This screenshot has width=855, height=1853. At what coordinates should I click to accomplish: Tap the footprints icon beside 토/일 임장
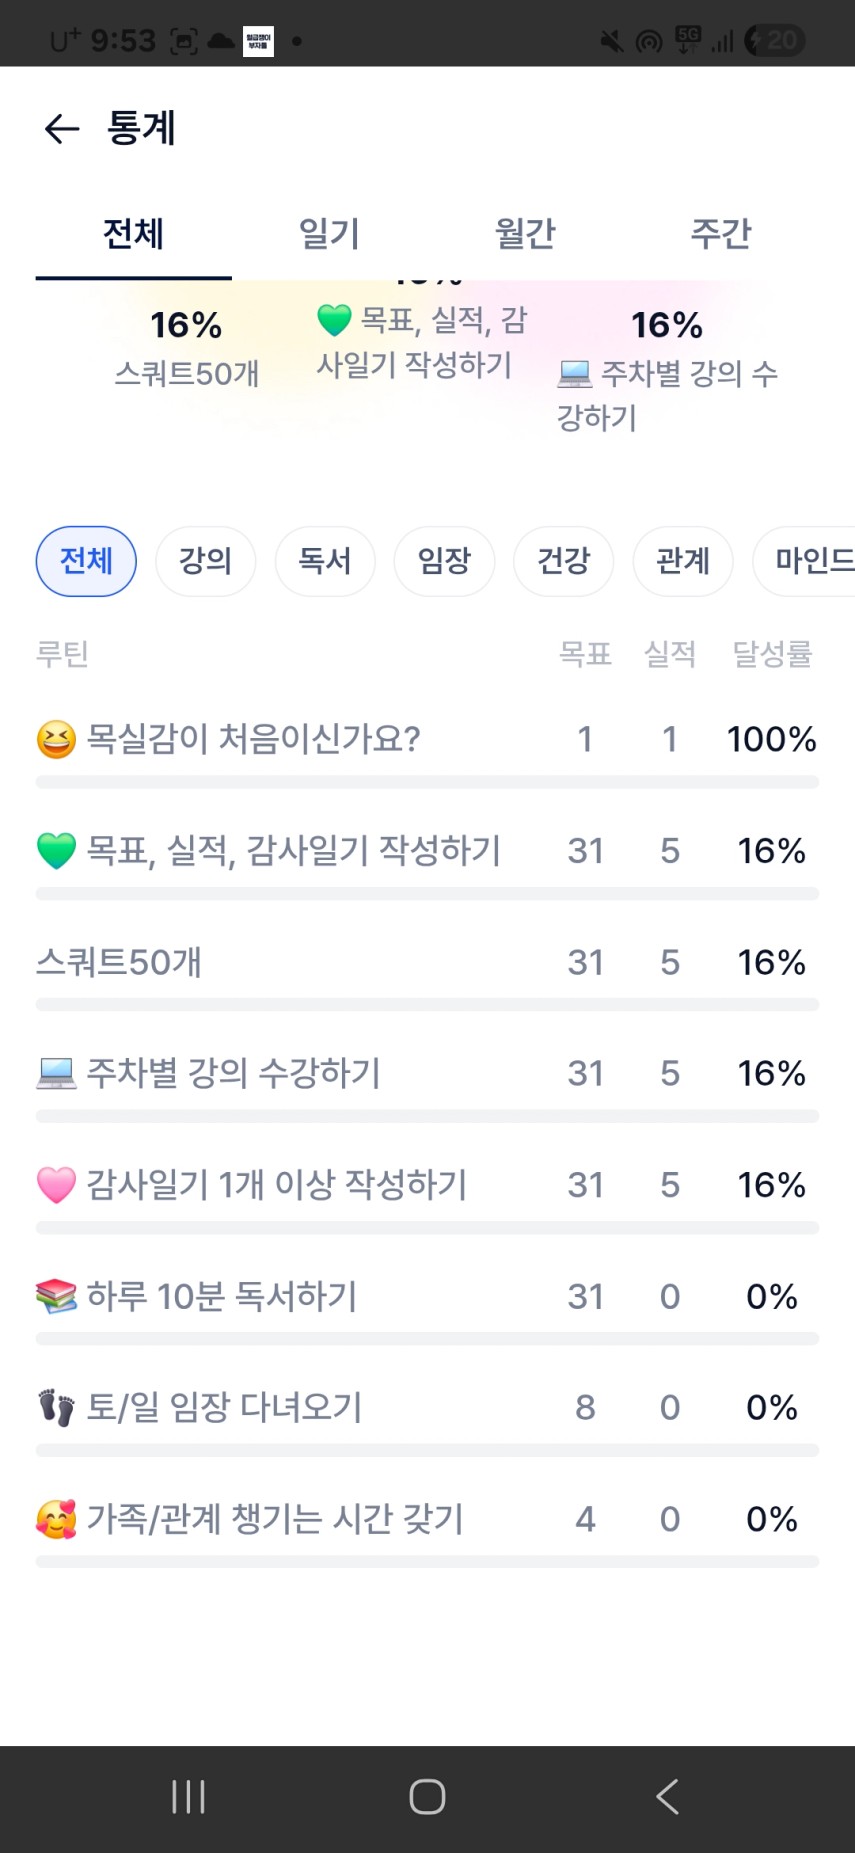(56, 1407)
